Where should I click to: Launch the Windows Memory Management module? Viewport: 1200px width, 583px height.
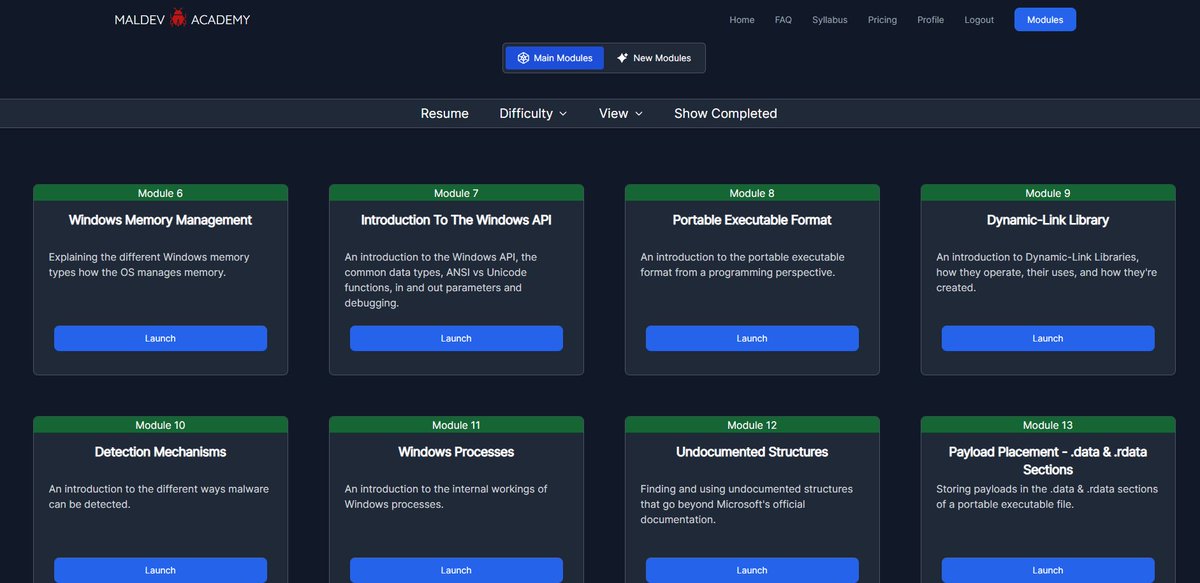click(x=160, y=338)
